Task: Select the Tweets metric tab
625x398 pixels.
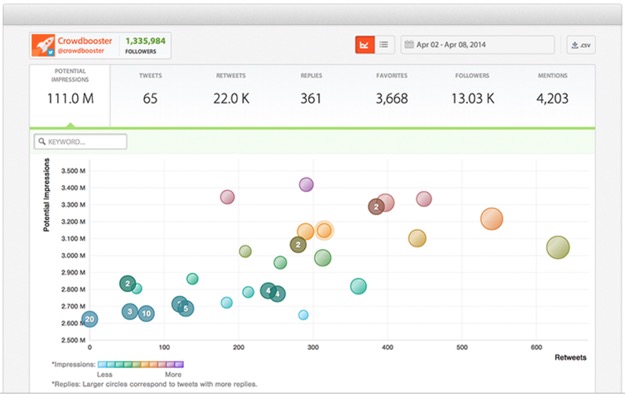Action: (x=150, y=96)
